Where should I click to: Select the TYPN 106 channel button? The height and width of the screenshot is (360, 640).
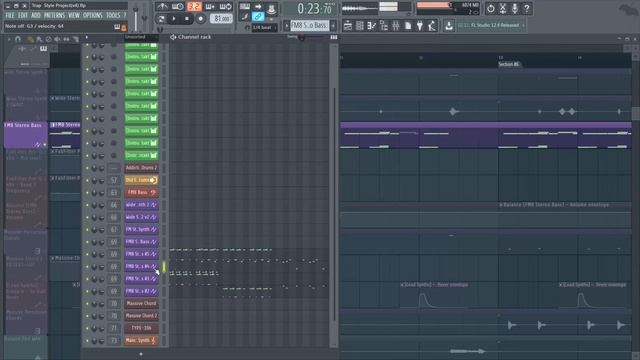coord(141,328)
